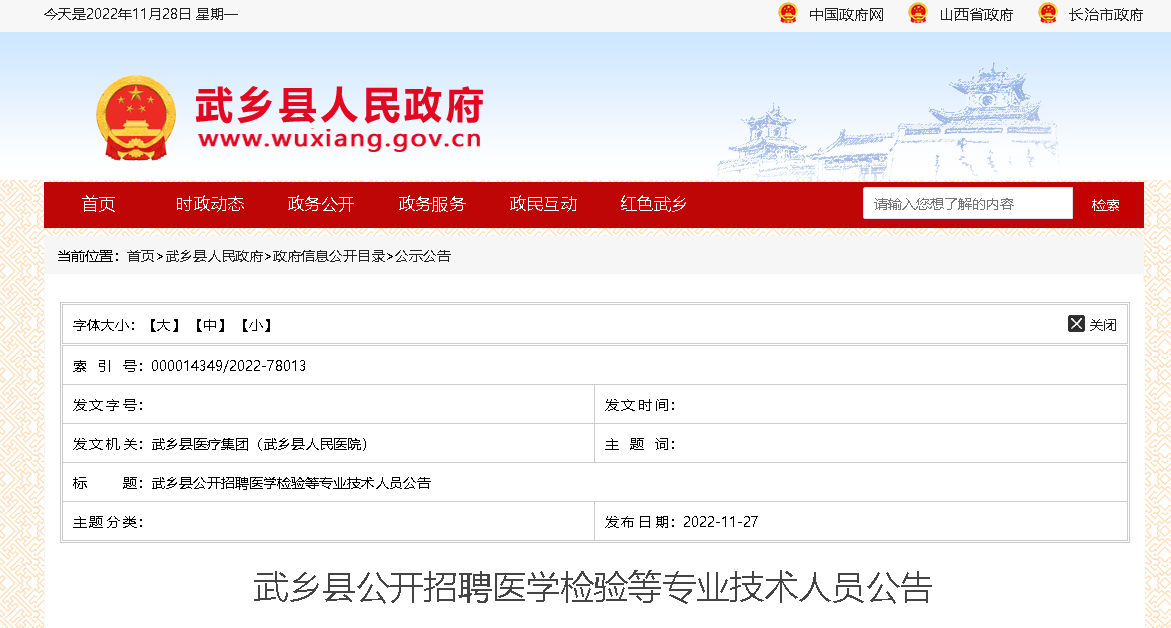Click the national emblem logo in the header

point(136,118)
